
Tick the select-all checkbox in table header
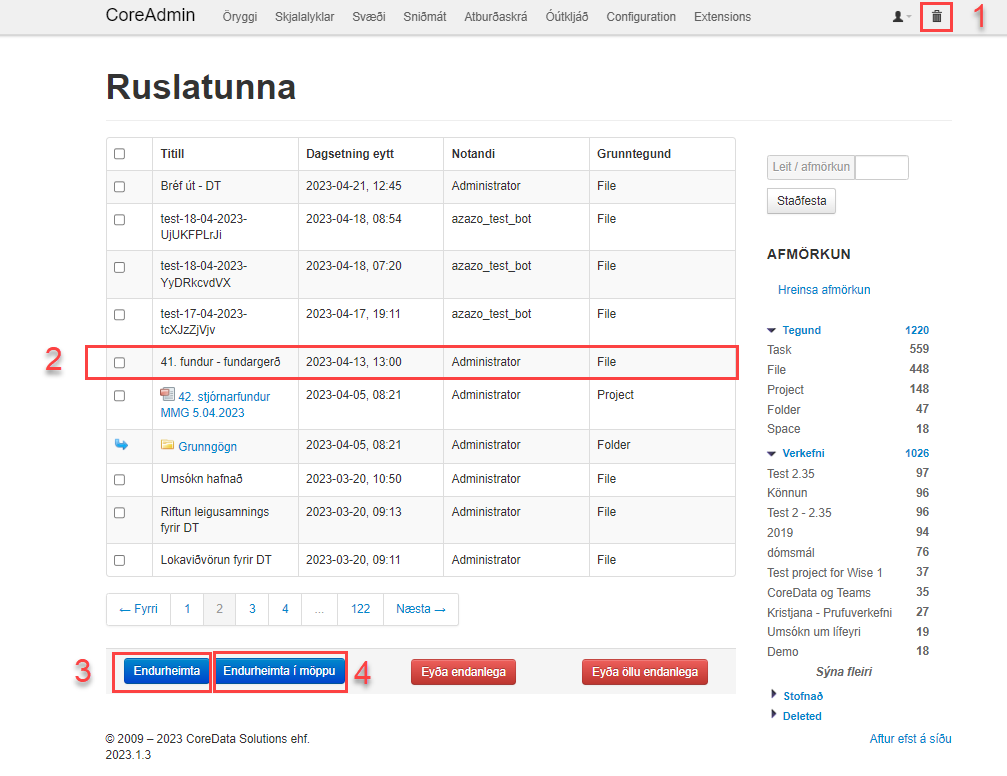click(120, 154)
